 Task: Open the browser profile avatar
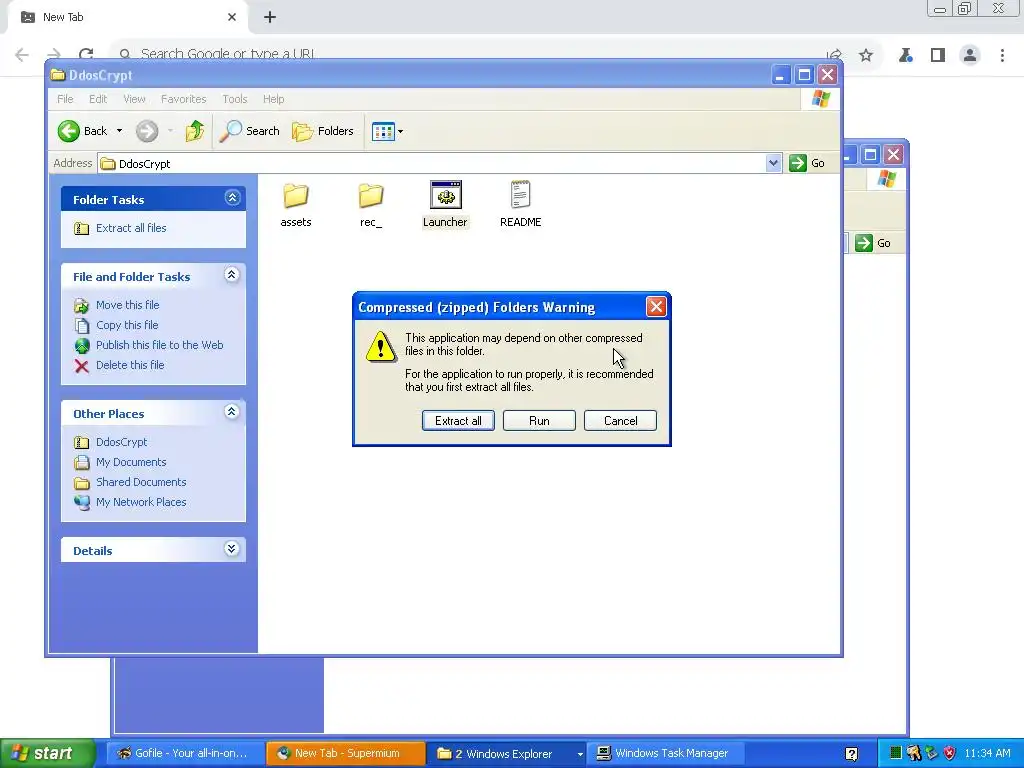point(970,56)
